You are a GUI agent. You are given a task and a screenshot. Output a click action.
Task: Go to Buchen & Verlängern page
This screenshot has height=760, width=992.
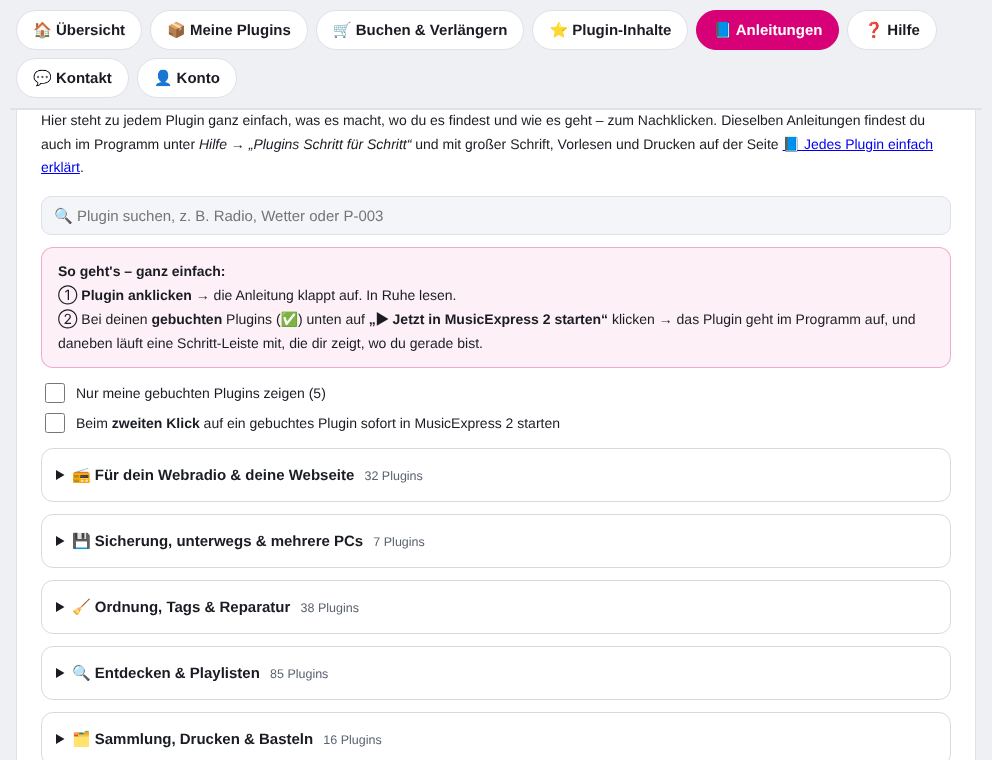(x=420, y=30)
